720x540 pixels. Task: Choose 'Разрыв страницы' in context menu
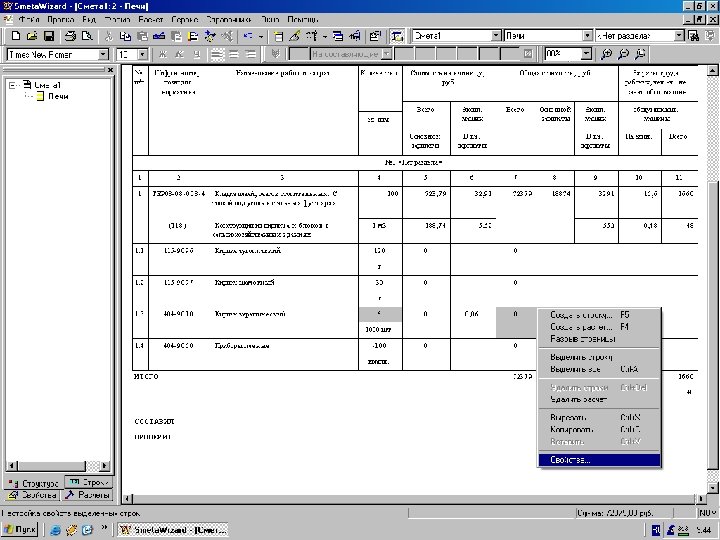[x=599, y=339]
